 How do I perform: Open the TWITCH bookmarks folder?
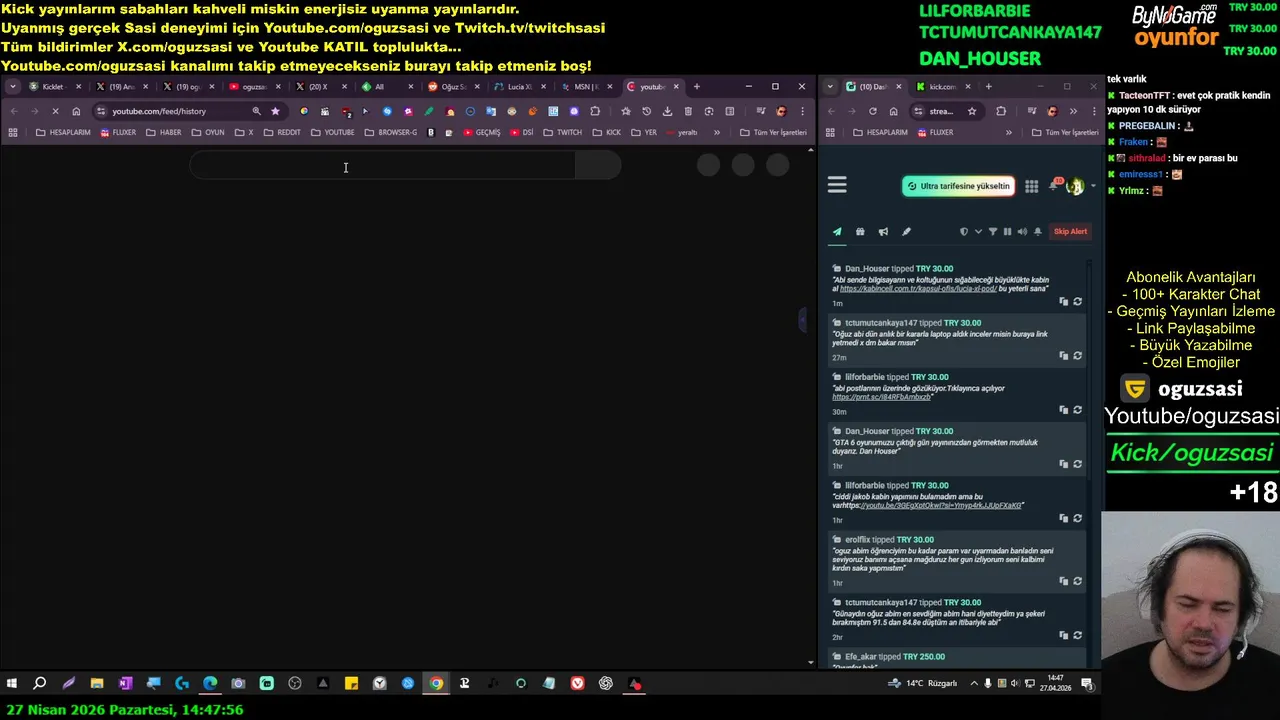[562, 132]
